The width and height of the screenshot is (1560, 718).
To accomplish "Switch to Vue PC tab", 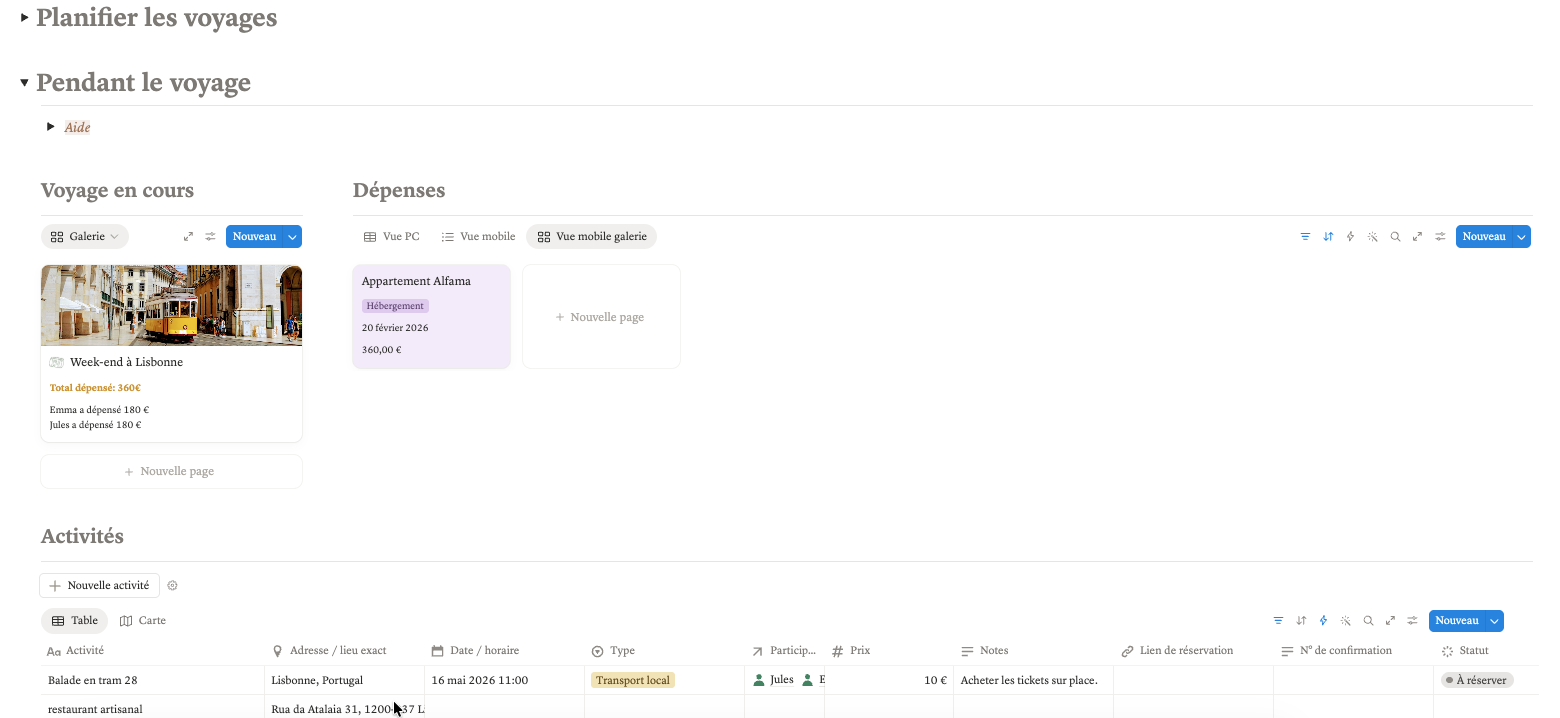I will coord(392,237).
